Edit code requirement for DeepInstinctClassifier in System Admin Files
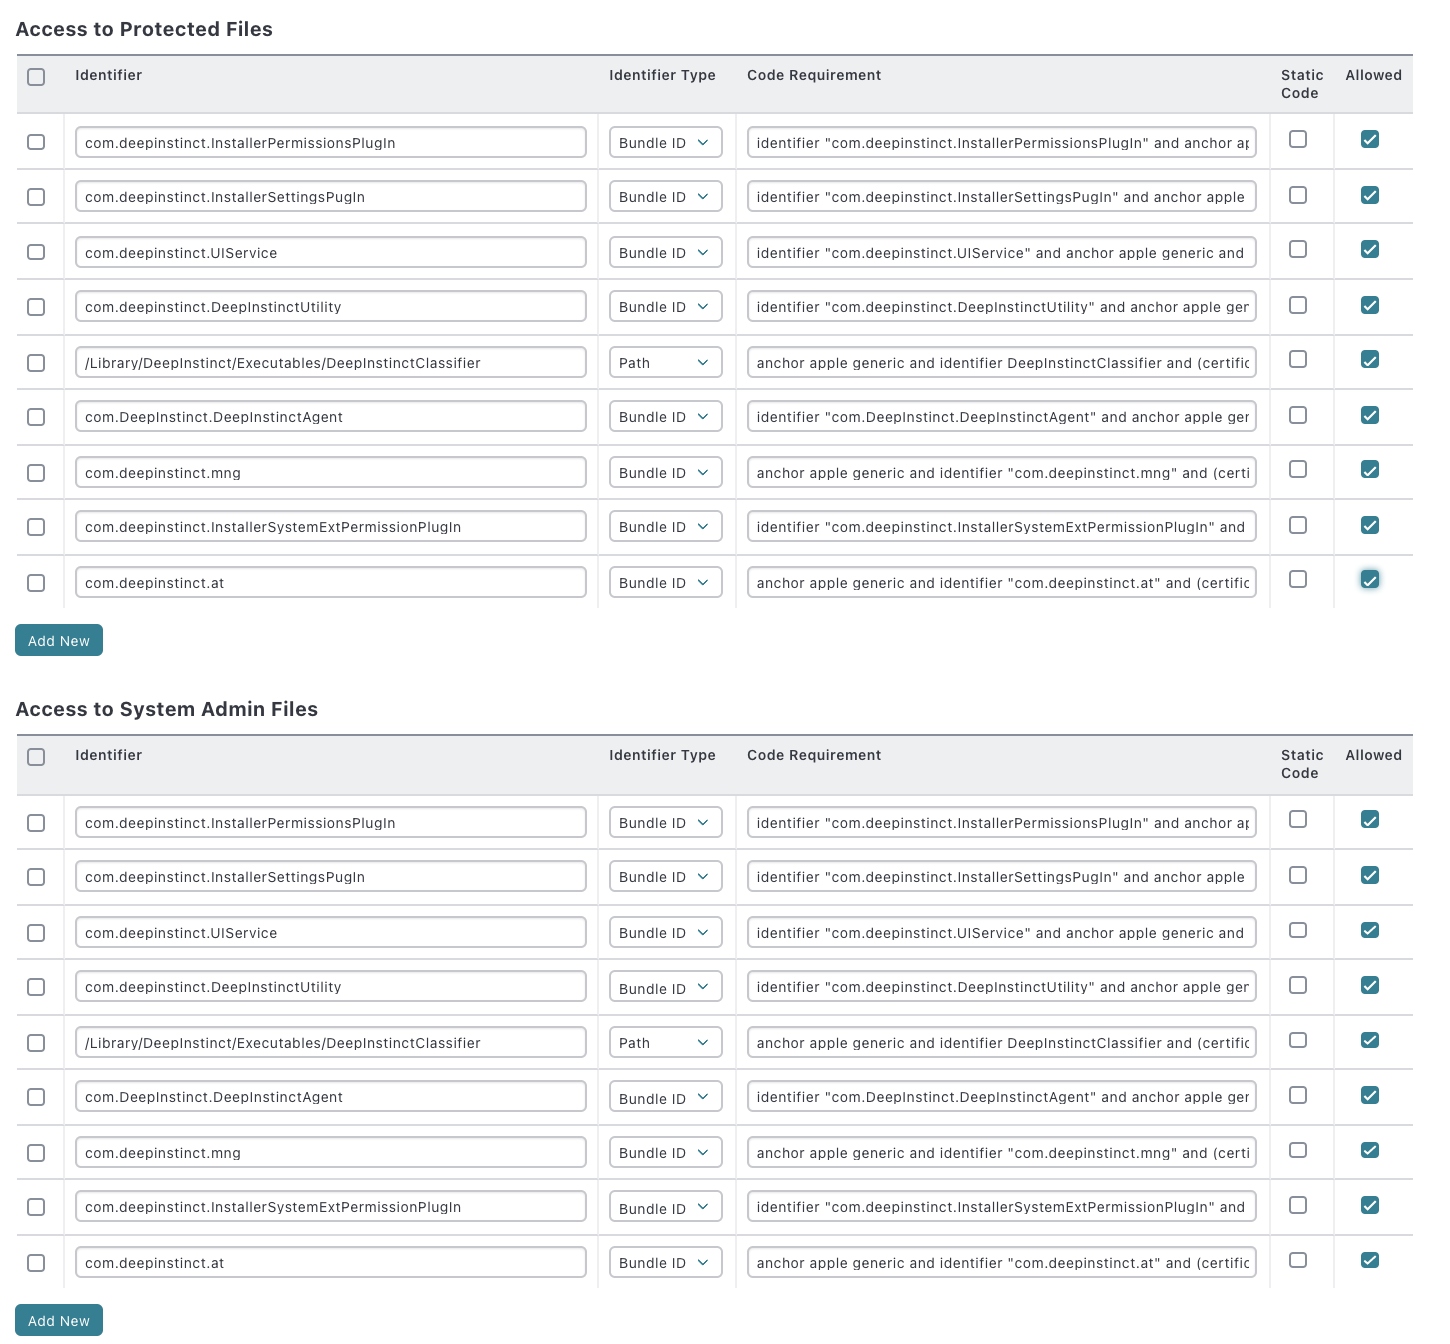The image size is (1450, 1344). click(1001, 1042)
